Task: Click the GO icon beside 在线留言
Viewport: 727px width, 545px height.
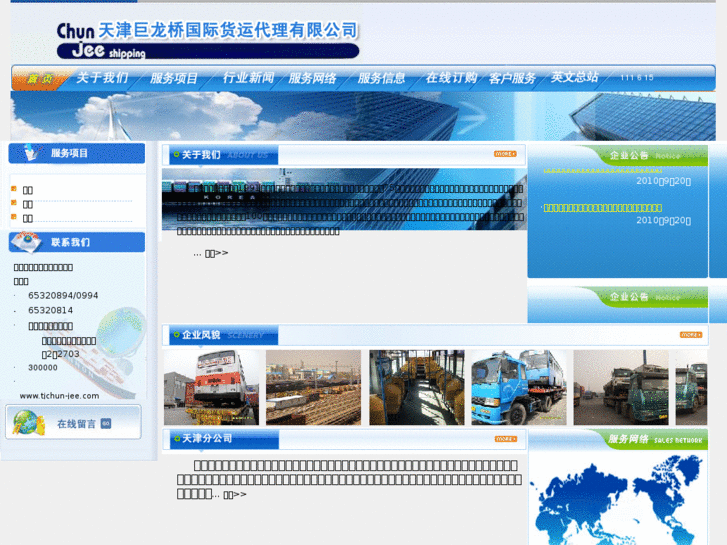Action: point(106,423)
